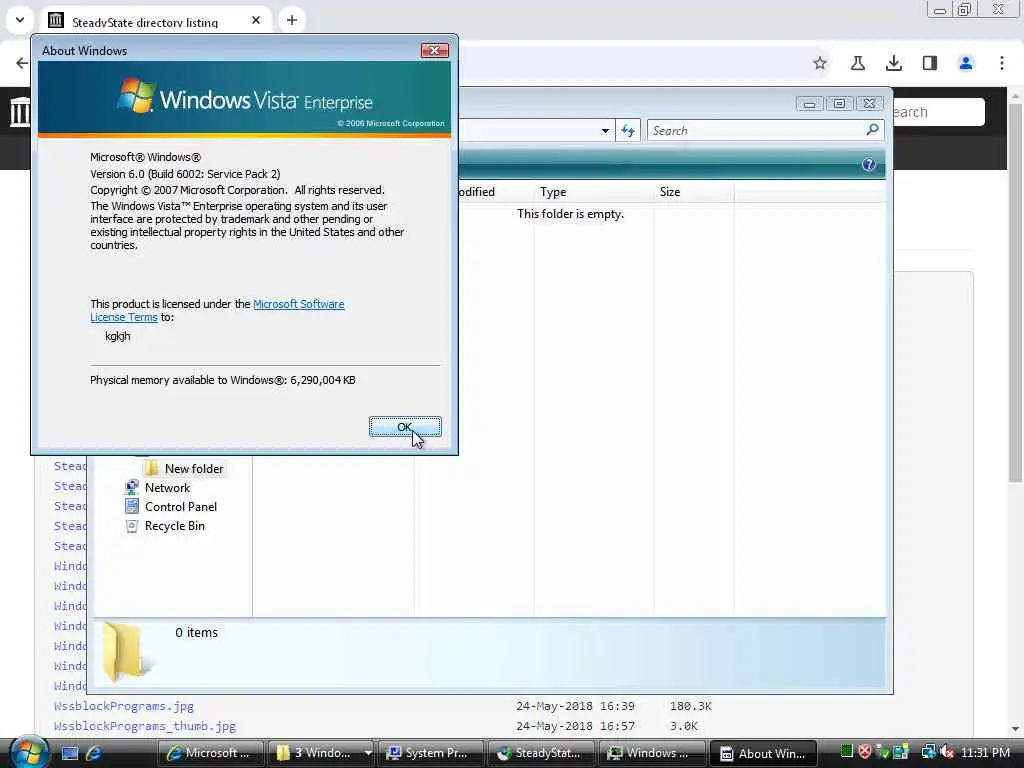Click the Recycle Bin icon in tree
The height and width of the screenshot is (768, 1024).
[x=132, y=526]
